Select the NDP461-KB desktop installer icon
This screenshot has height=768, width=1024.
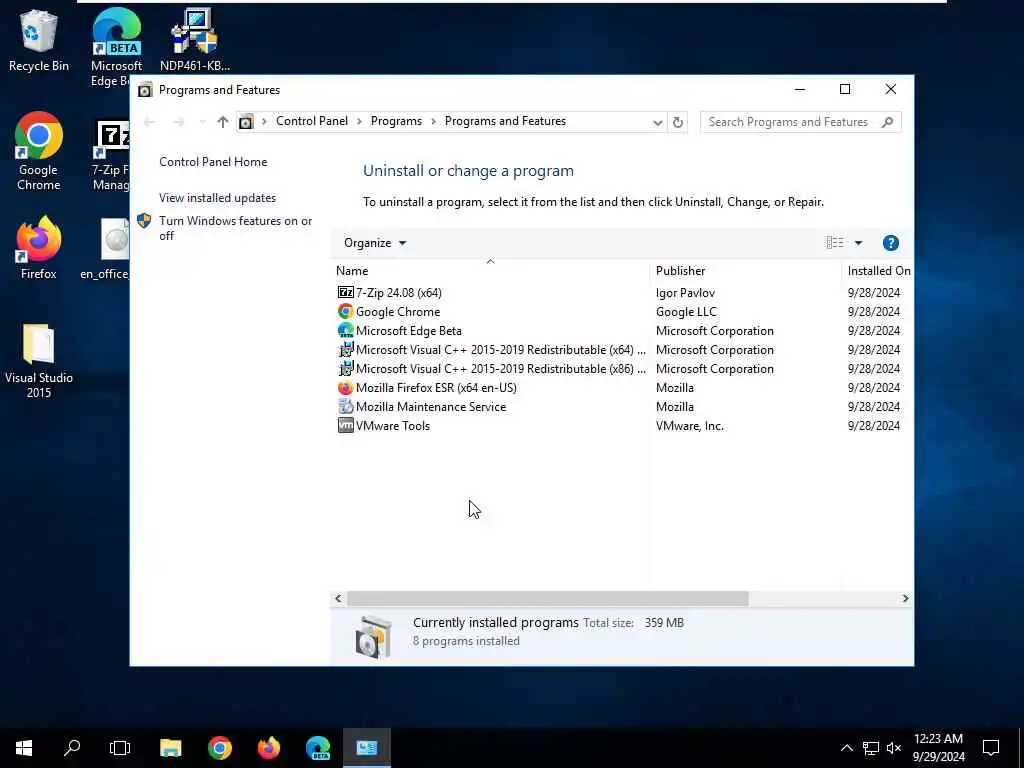[x=195, y=39]
